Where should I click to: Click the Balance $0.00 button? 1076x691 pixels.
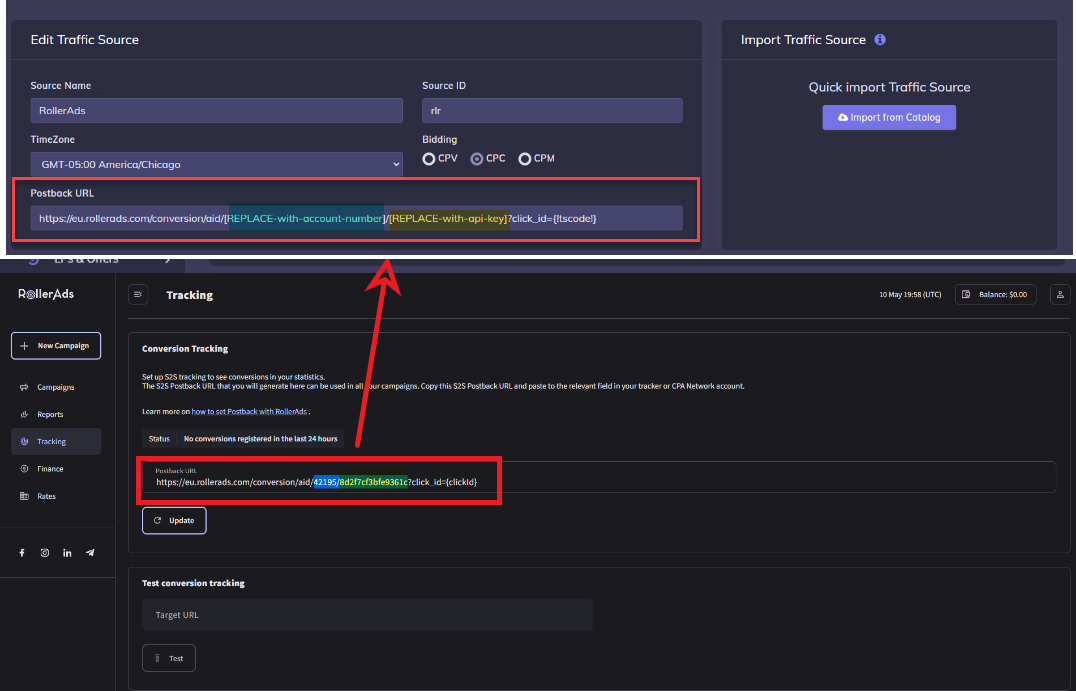(x=995, y=294)
